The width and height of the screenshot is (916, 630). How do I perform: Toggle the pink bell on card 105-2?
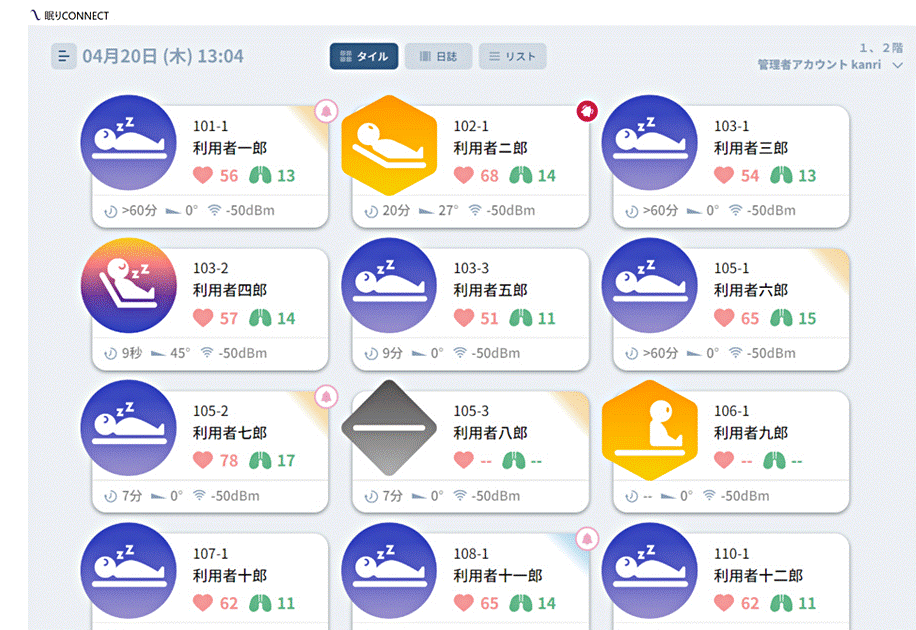click(x=327, y=397)
